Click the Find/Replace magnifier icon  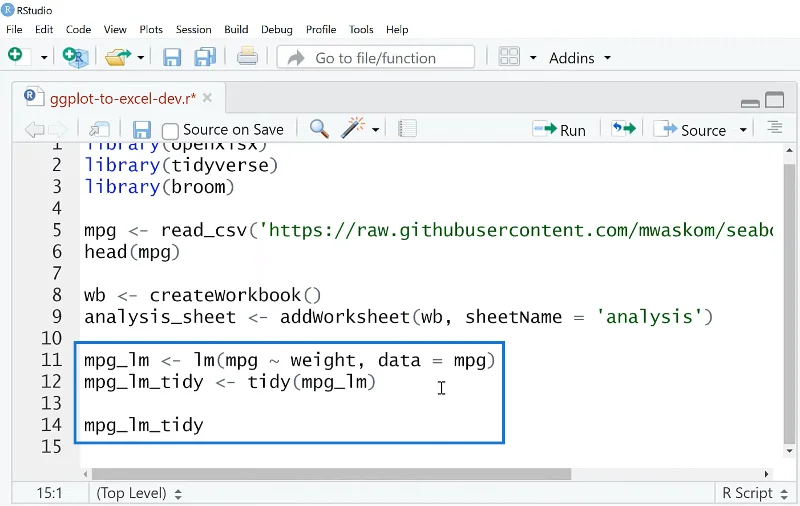coord(319,129)
